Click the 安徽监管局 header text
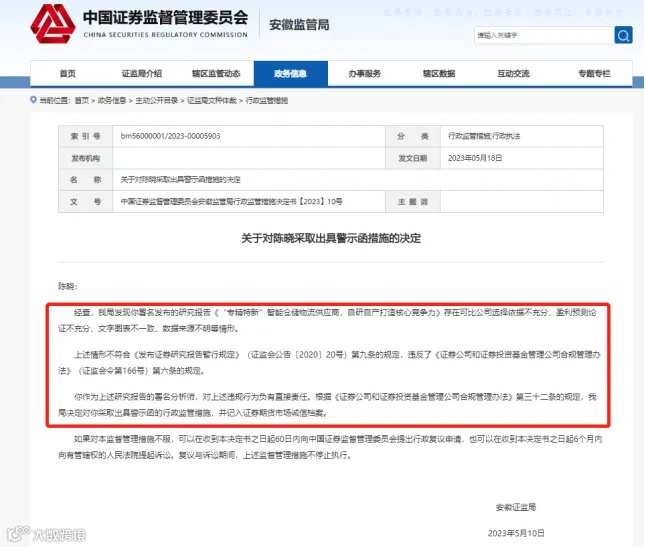 coord(299,25)
